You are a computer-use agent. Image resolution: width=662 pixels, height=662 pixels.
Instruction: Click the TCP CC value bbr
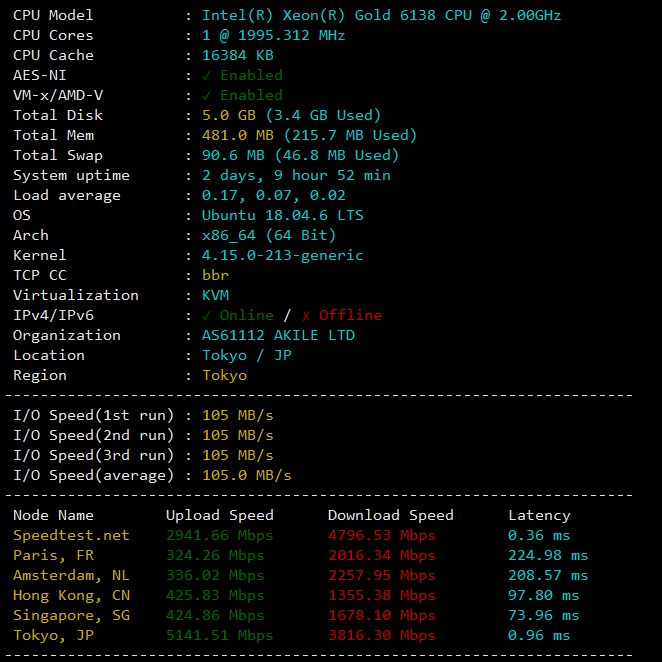click(215, 275)
